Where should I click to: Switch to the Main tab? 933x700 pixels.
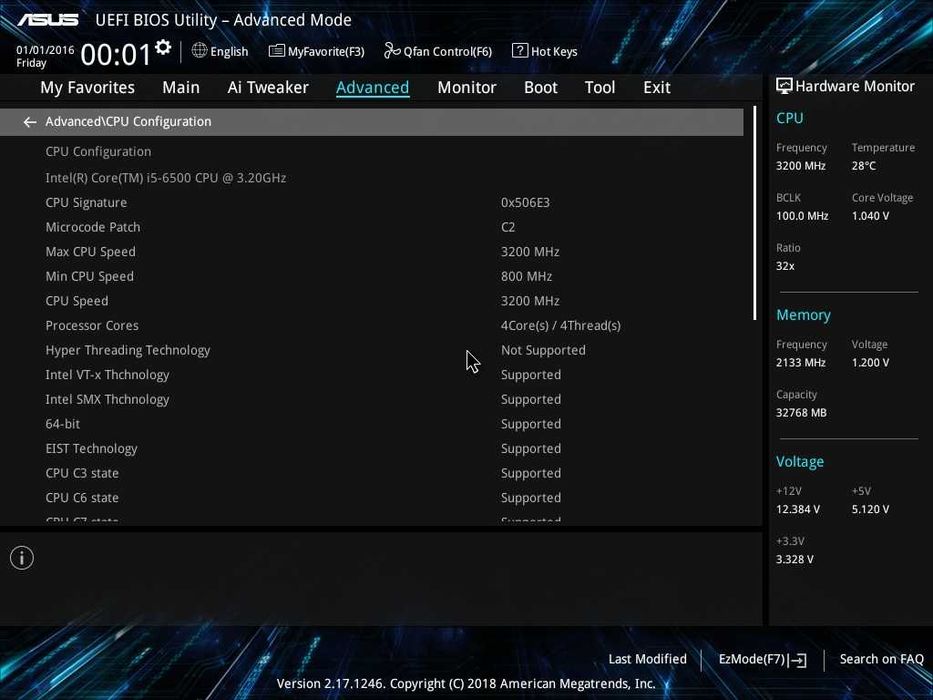[181, 88]
